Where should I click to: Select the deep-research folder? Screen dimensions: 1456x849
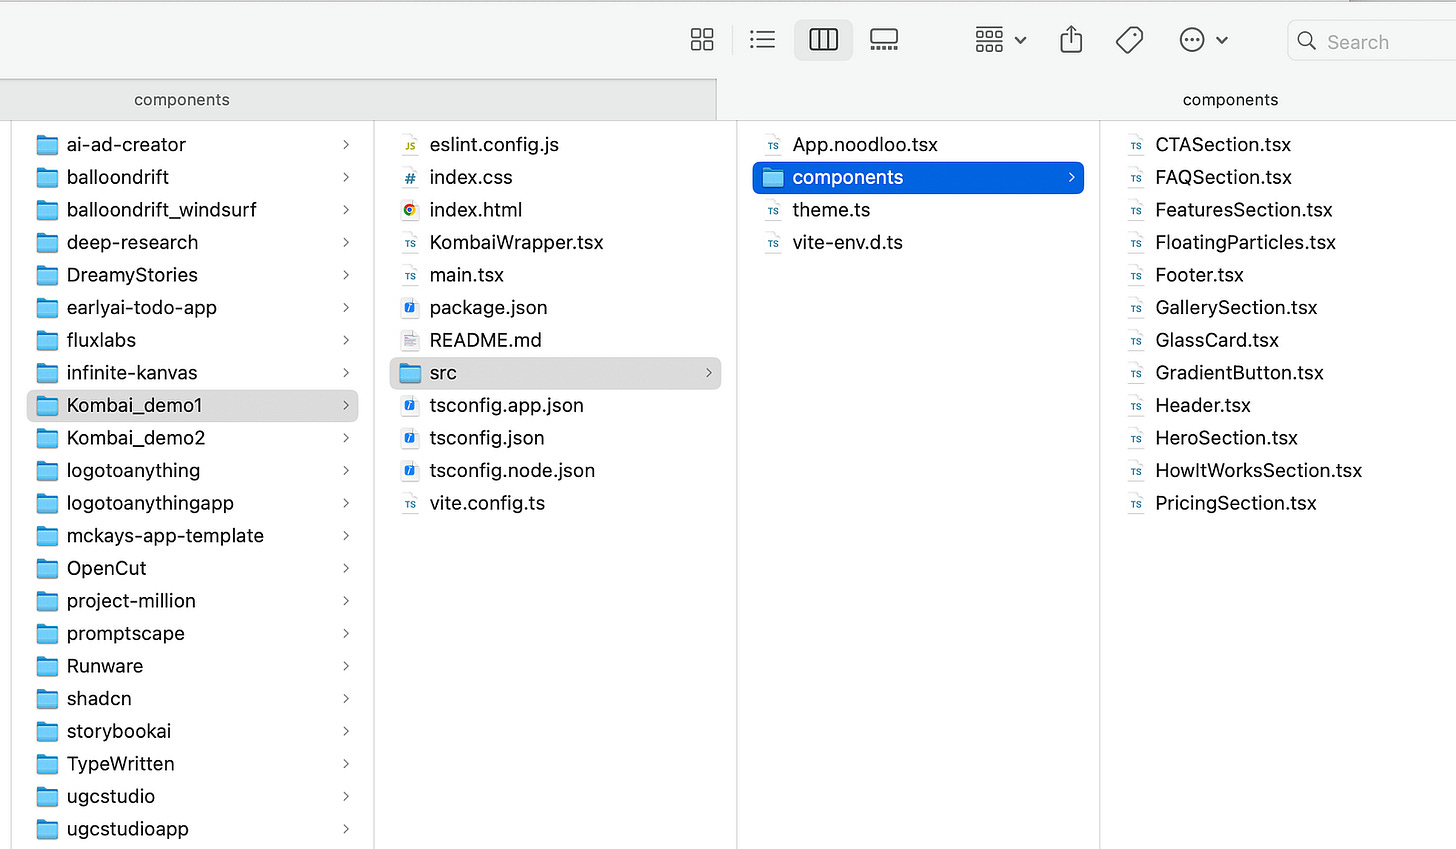pyautogui.click(x=192, y=243)
